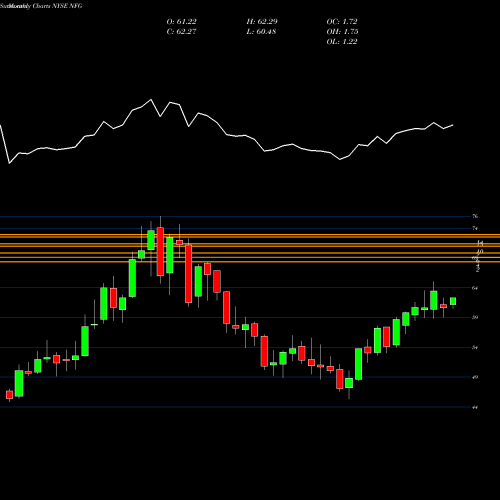Click the '74' price axis label
This screenshot has height=500, width=500.
click(x=475, y=228)
